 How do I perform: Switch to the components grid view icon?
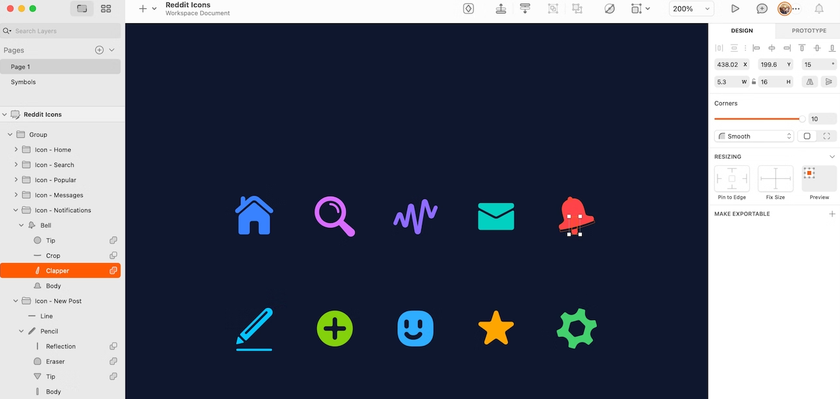pyautogui.click(x=106, y=9)
